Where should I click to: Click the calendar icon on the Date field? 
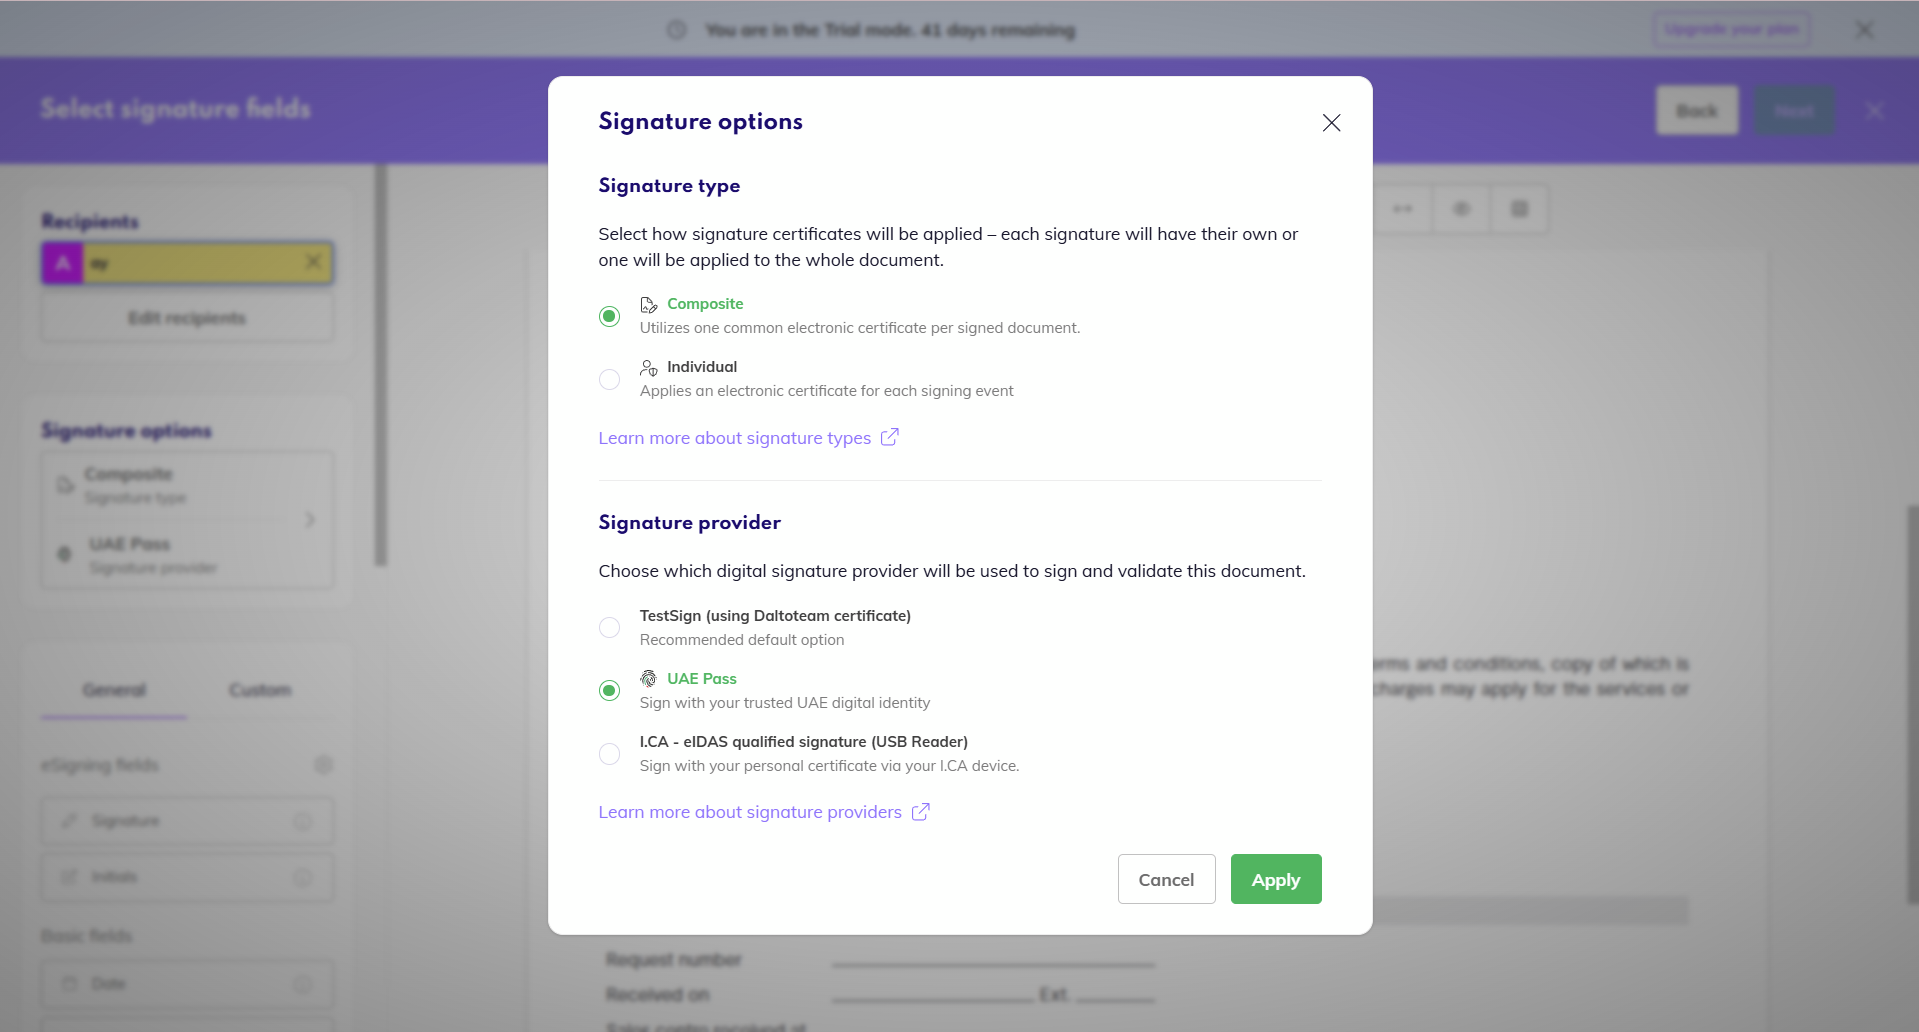(x=68, y=983)
